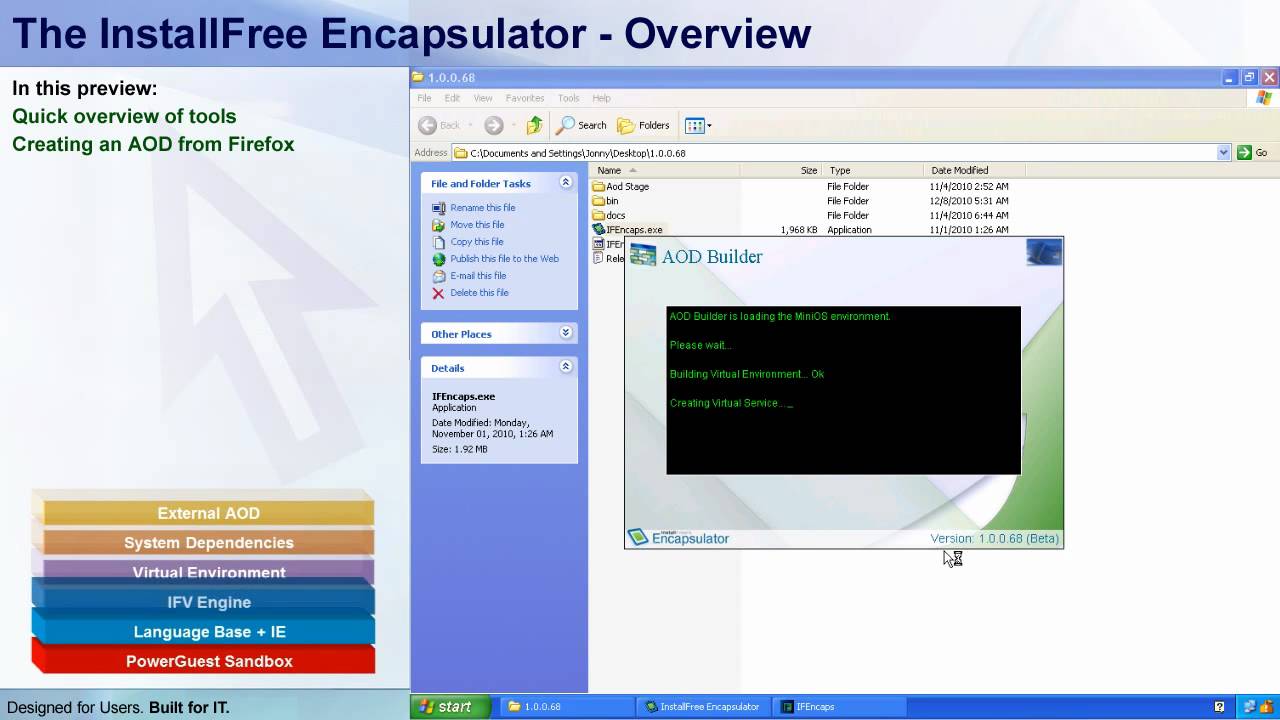
Task: Expand the Other Places panel
Action: [565, 333]
